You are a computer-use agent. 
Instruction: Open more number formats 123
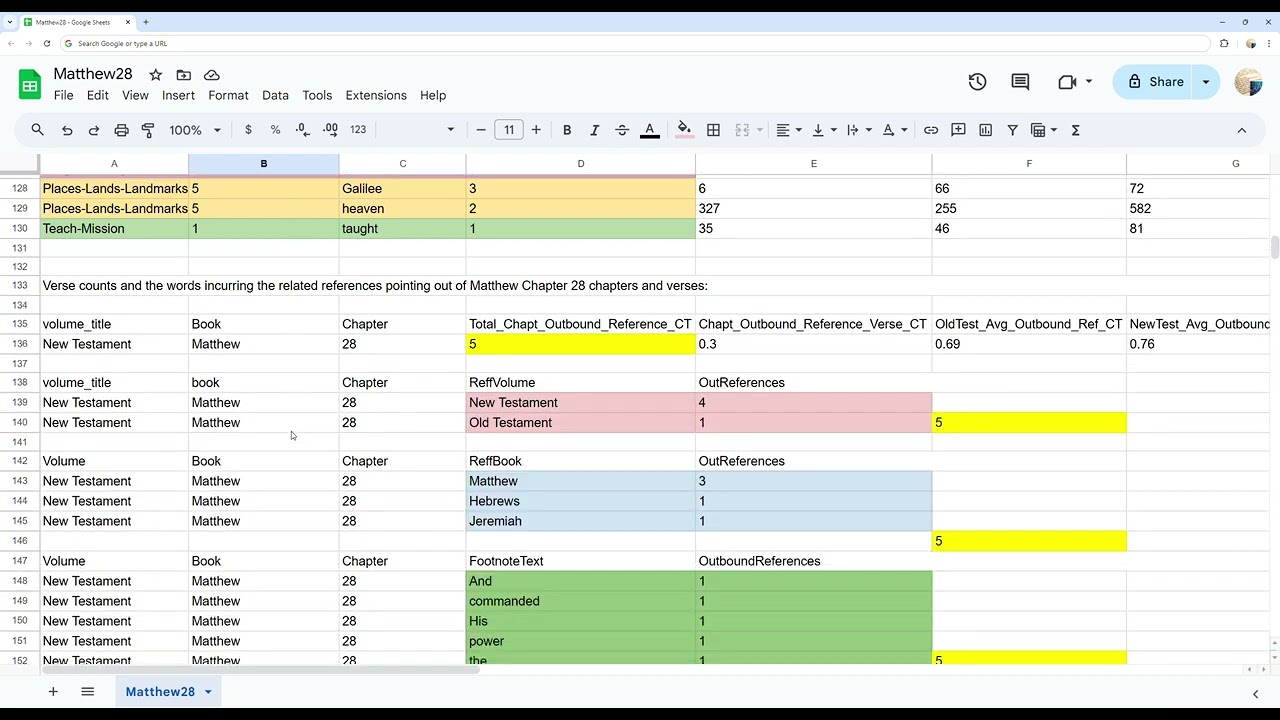pyautogui.click(x=358, y=130)
